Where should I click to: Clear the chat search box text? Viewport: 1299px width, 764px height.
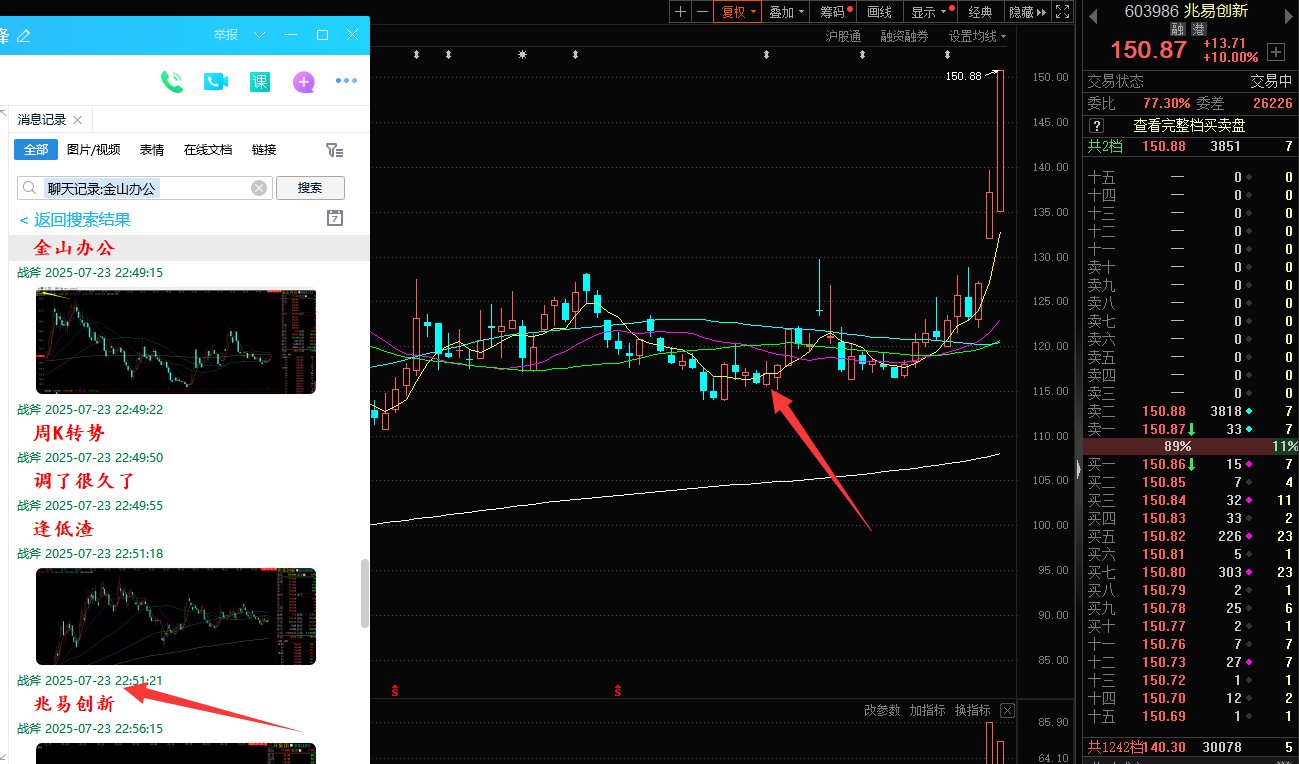tap(259, 188)
